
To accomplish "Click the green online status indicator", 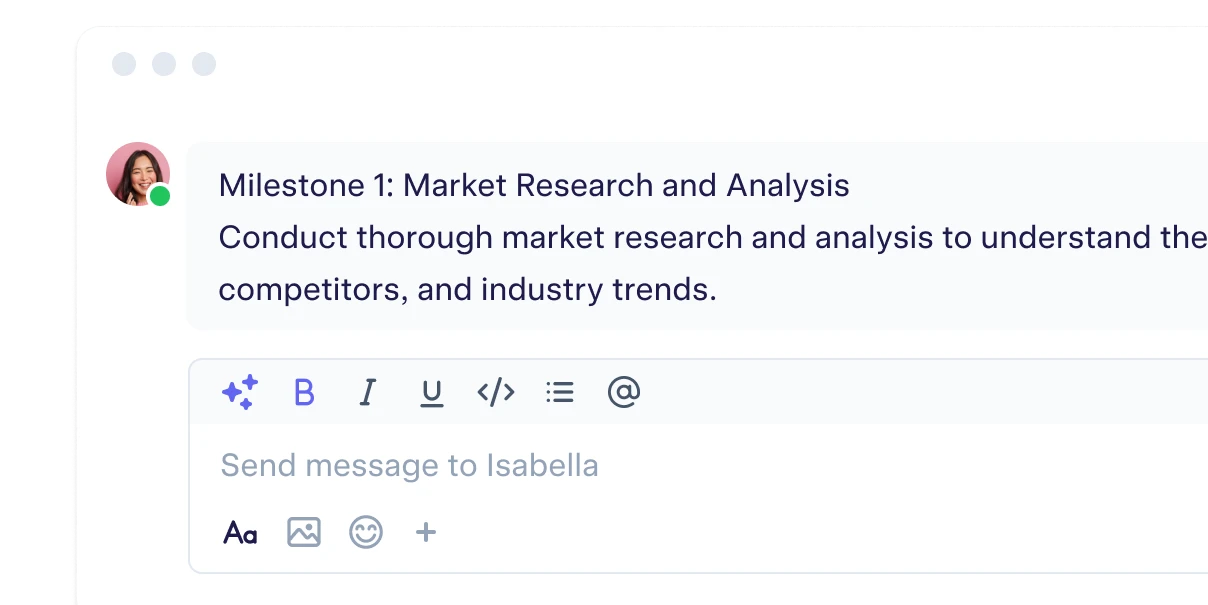I will click(x=160, y=196).
